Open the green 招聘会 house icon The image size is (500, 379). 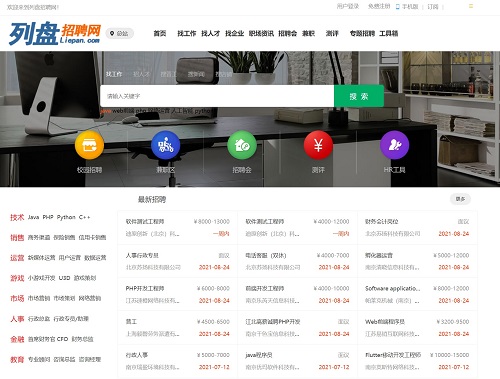click(242, 145)
